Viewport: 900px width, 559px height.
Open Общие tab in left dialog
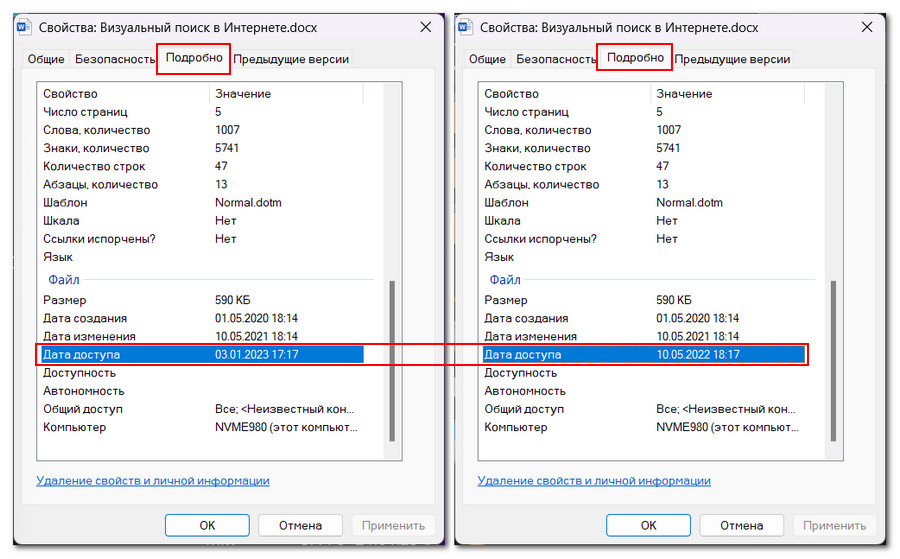[x=46, y=59]
